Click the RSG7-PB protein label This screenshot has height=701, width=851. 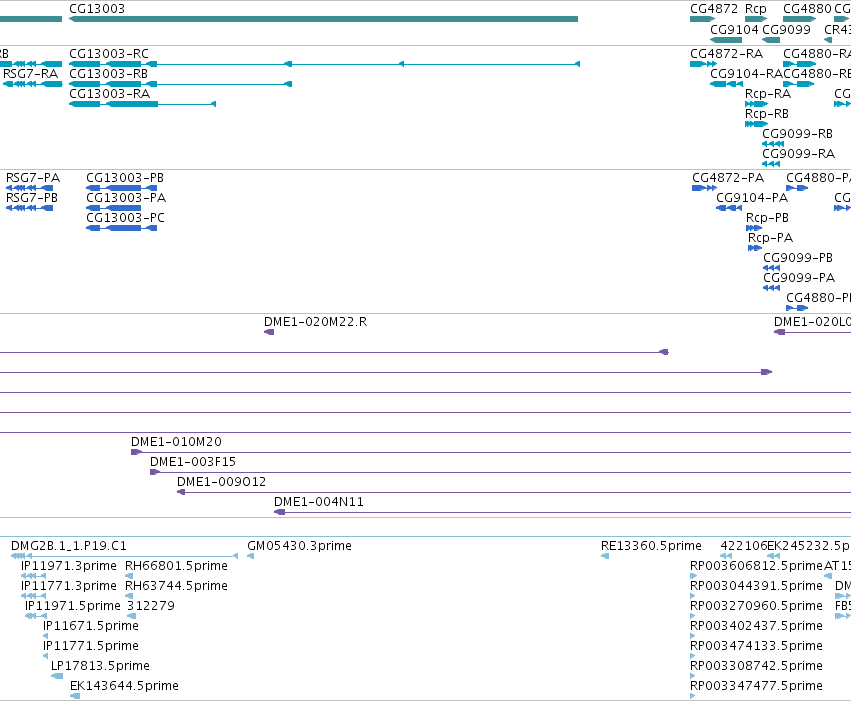32,198
